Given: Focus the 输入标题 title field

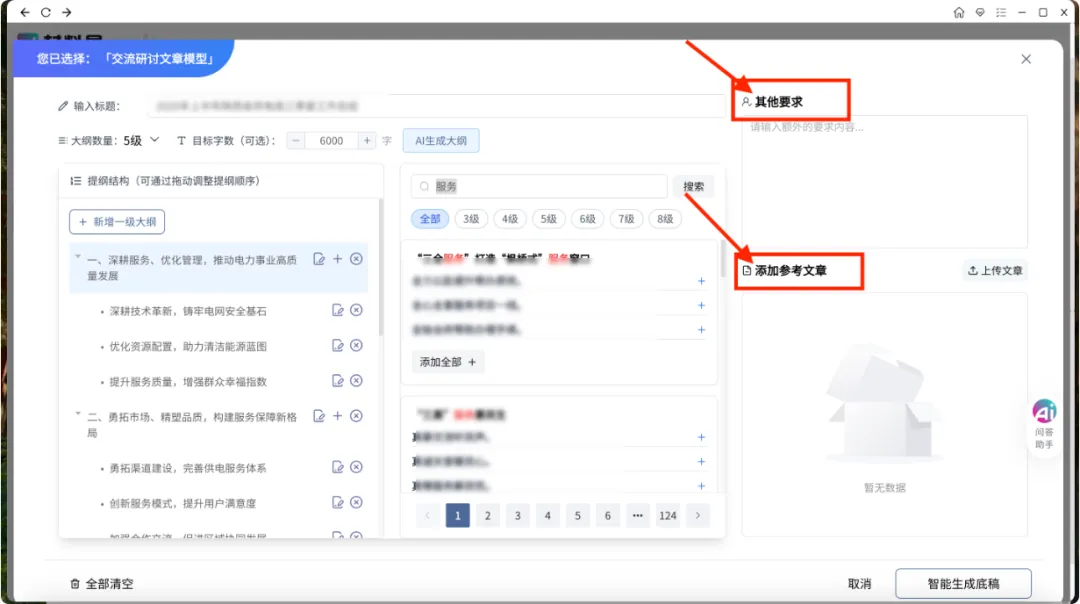Looking at the screenshot, I should 437,106.
